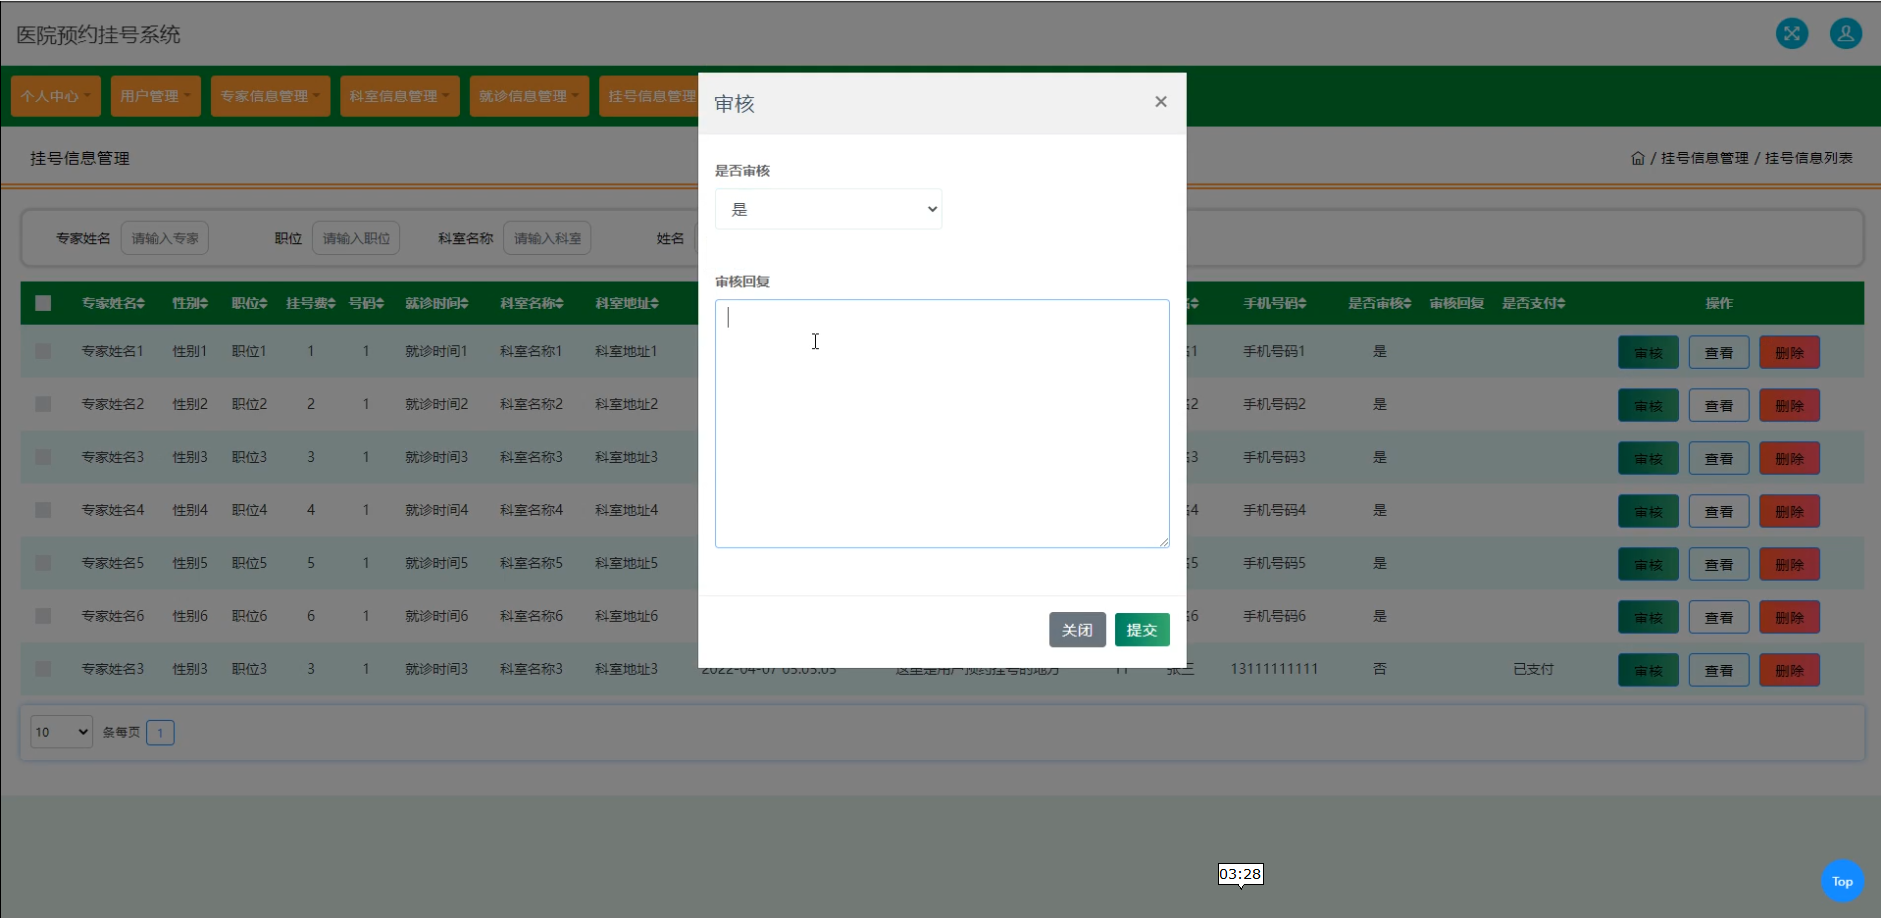Check the row checkbox for 专家姓名5
The width and height of the screenshot is (1881, 918).
(42, 563)
